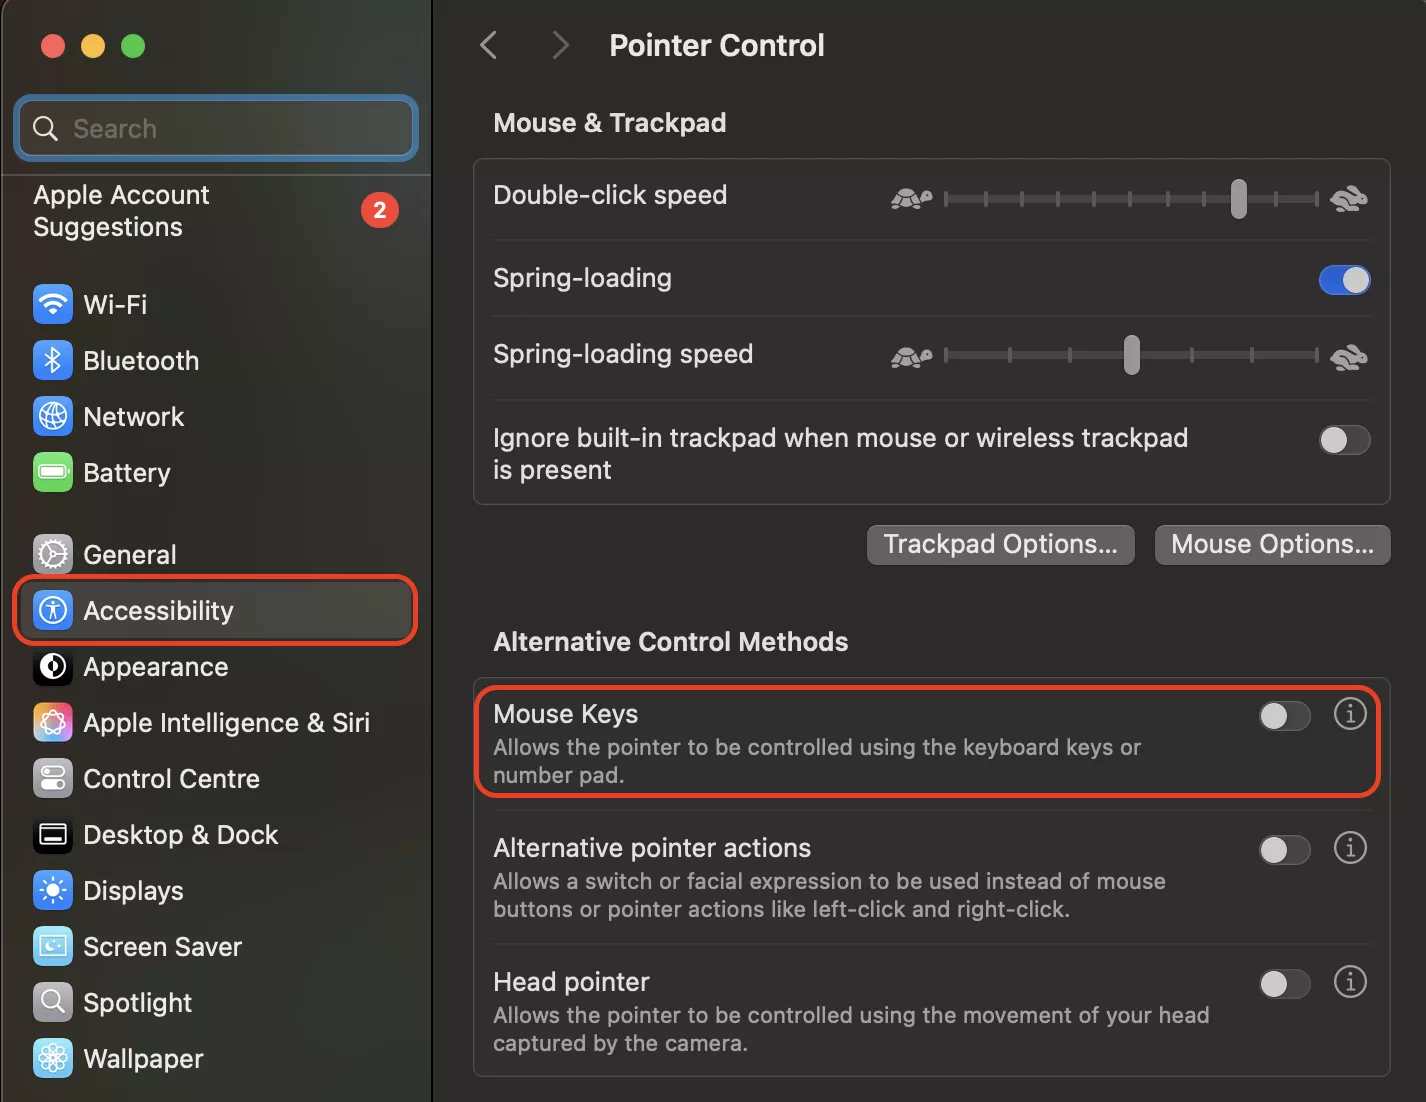Screen dimensions: 1426x1102
Task: Open Control Centre icon in sidebar
Action: tap(53, 779)
